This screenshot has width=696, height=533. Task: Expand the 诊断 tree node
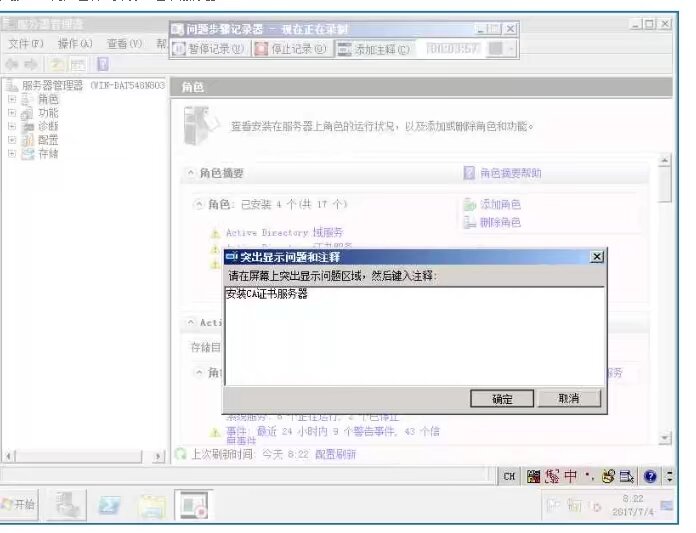(x=12, y=126)
